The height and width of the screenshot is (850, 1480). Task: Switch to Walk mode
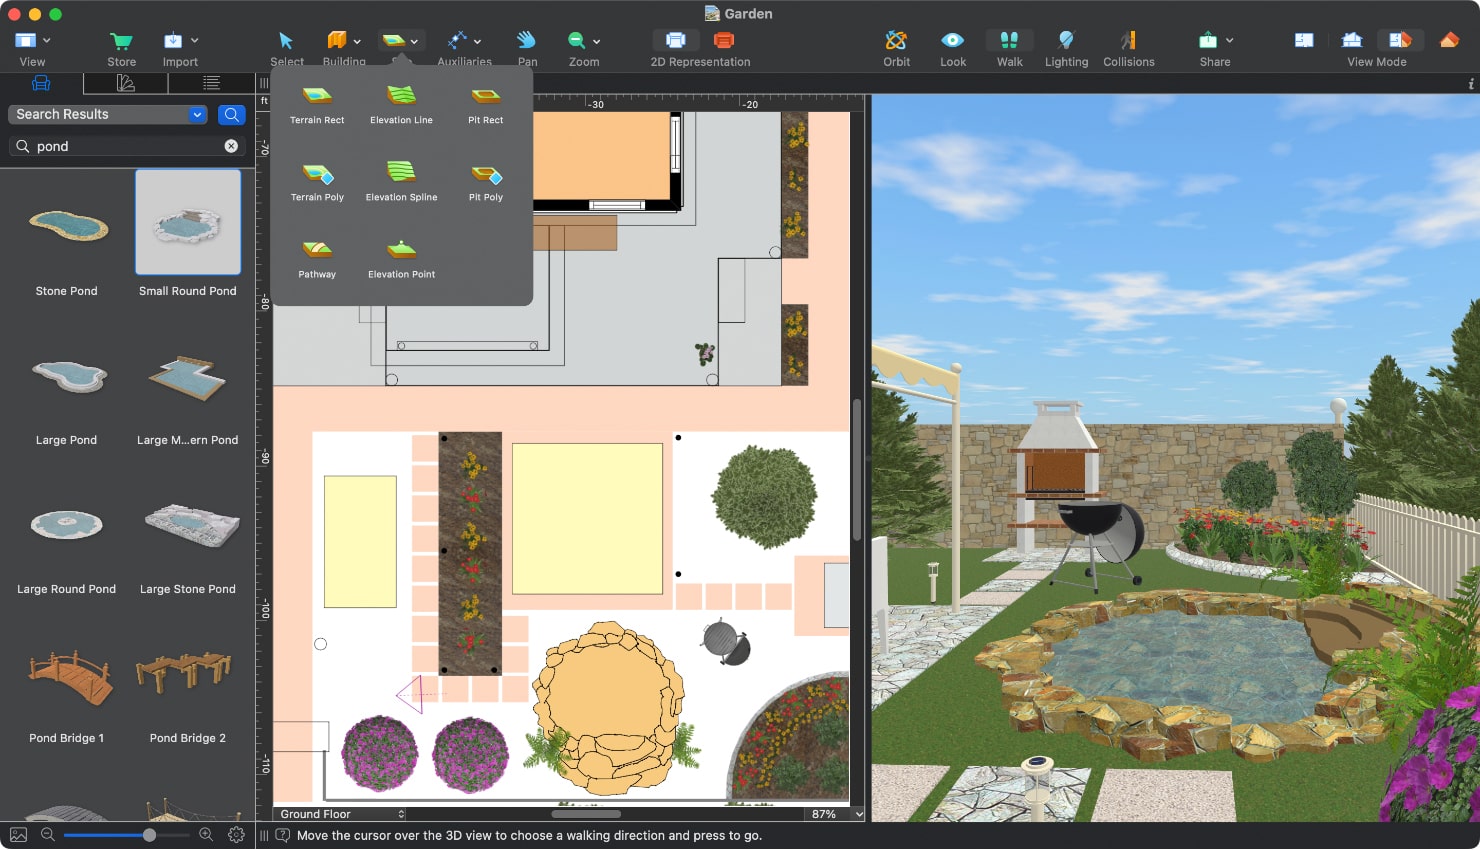point(1009,47)
